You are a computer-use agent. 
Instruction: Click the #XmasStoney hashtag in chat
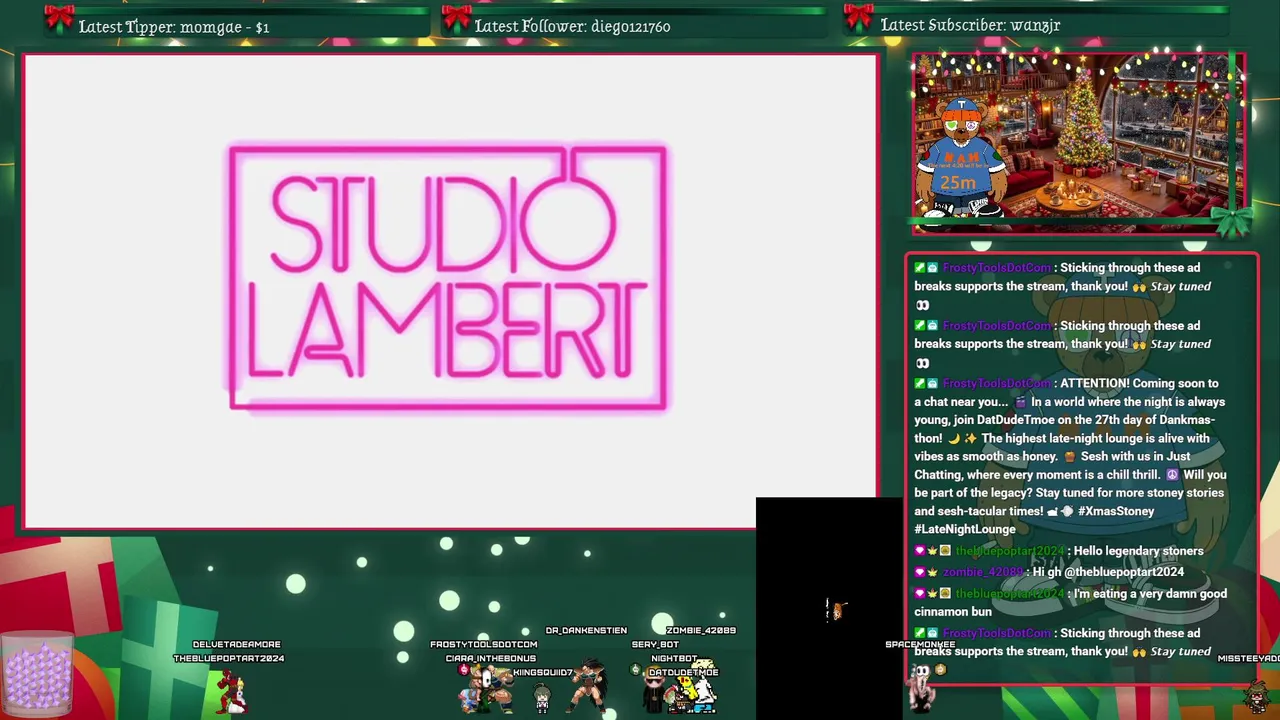1116,511
